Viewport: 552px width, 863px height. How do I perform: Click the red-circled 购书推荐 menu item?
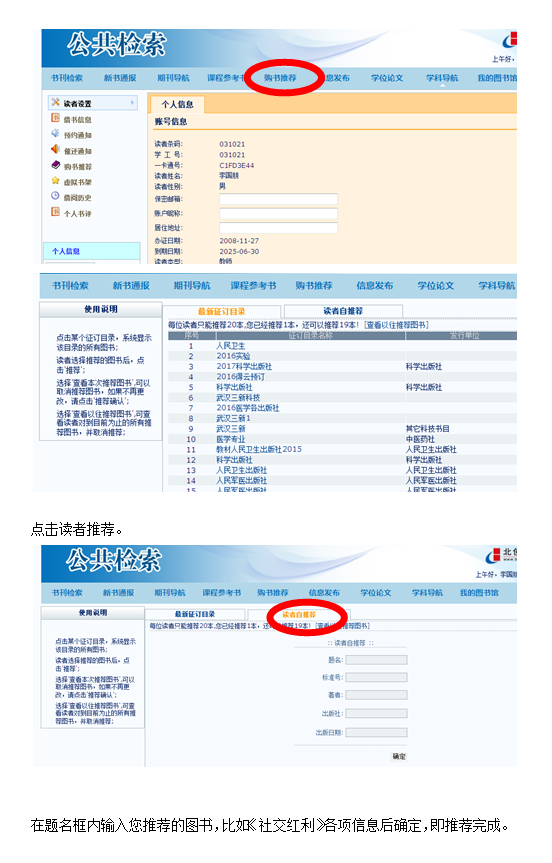[280, 78]
